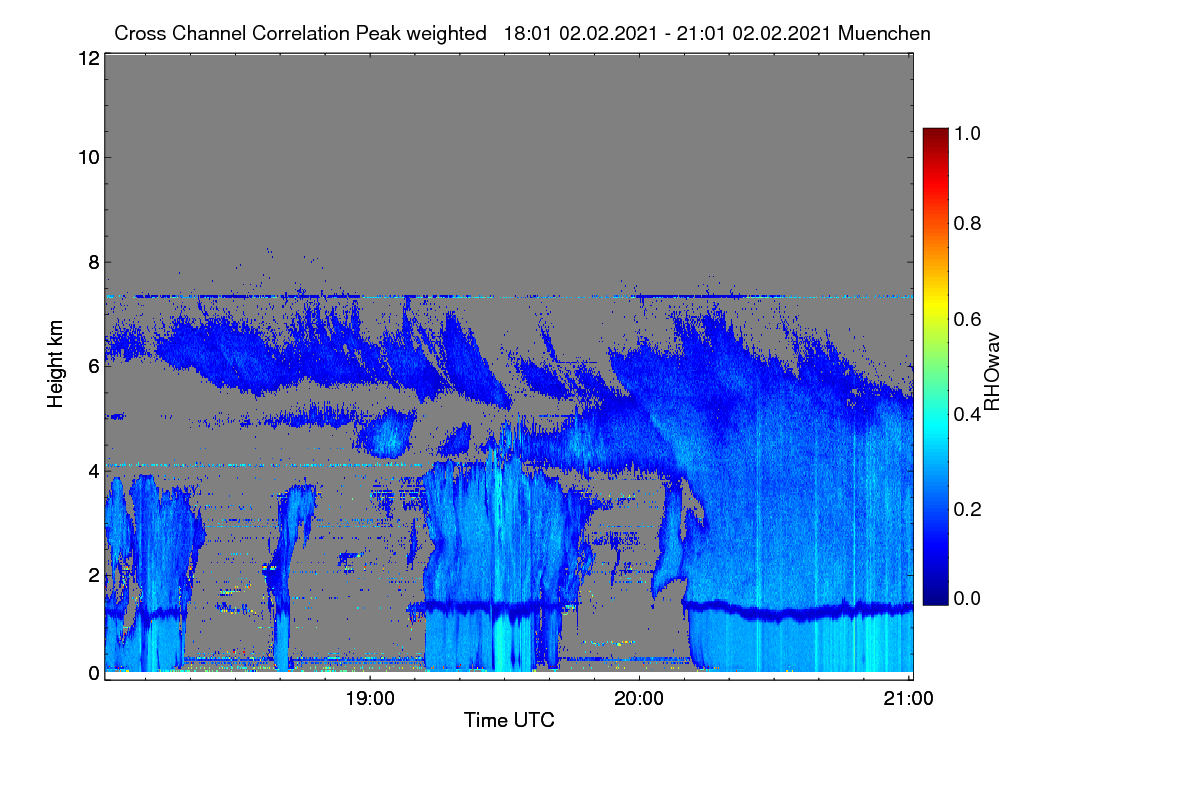Click the date range '18:01 02.02.2021 - 21:01 02.02.2021'
This screenshot has width=1200, height=800.
668,34
